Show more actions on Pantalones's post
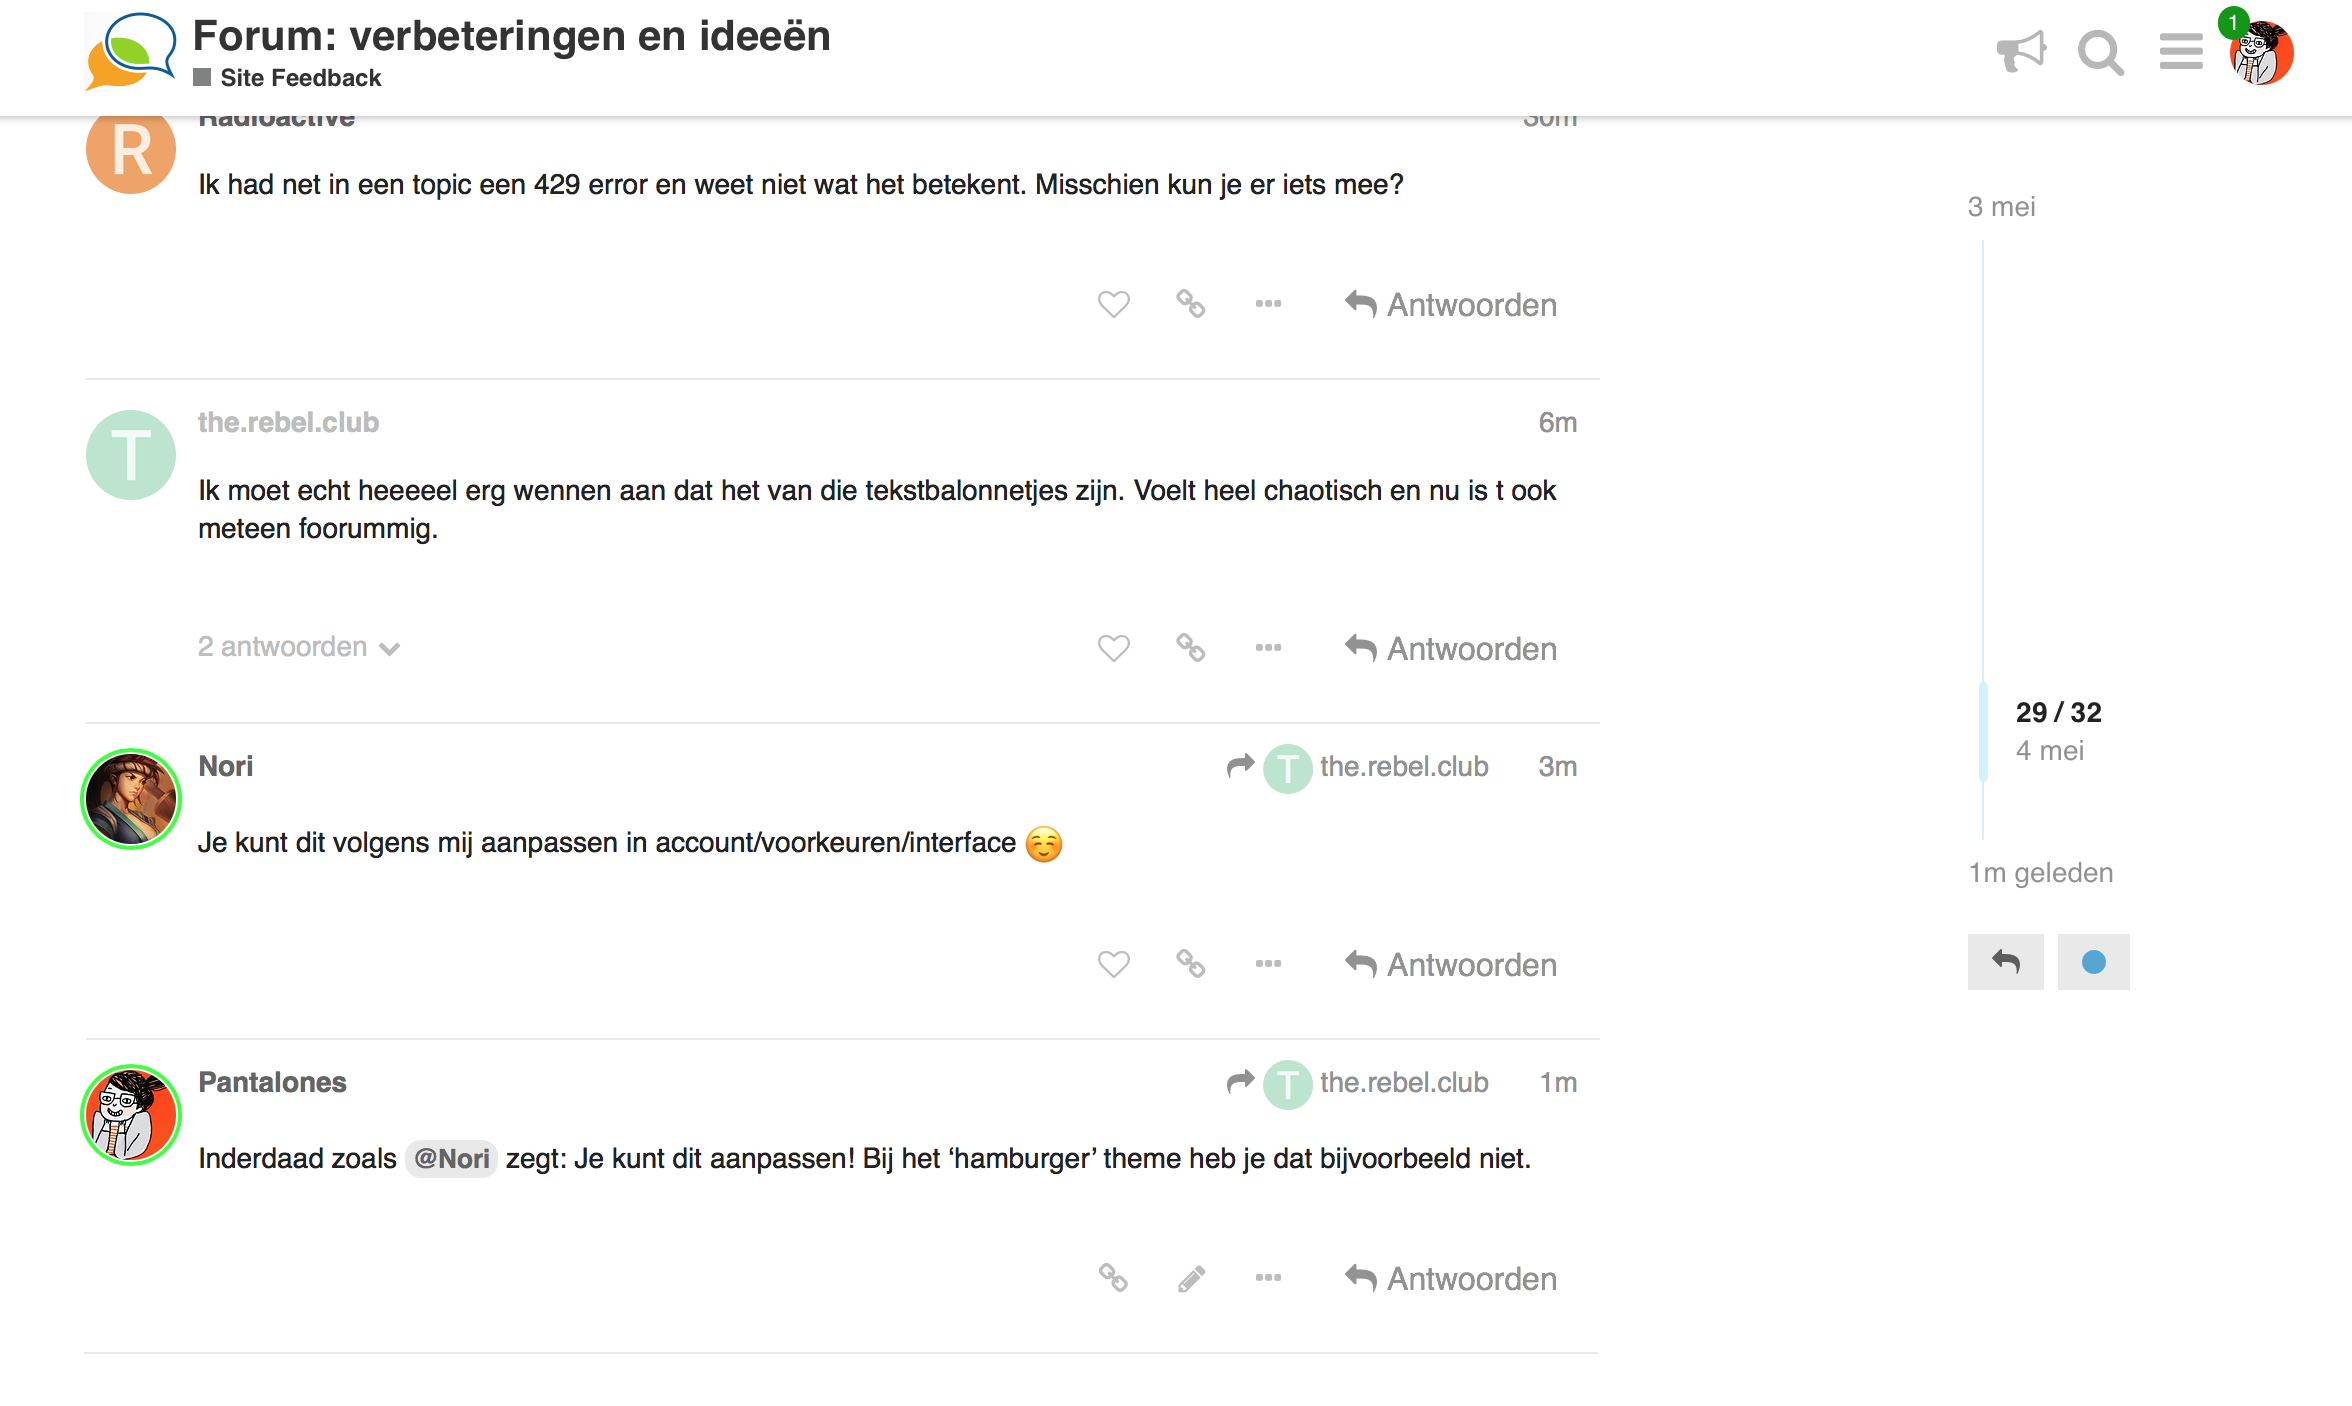Viewport: 2352px width, 1406px height. 1268,1278
